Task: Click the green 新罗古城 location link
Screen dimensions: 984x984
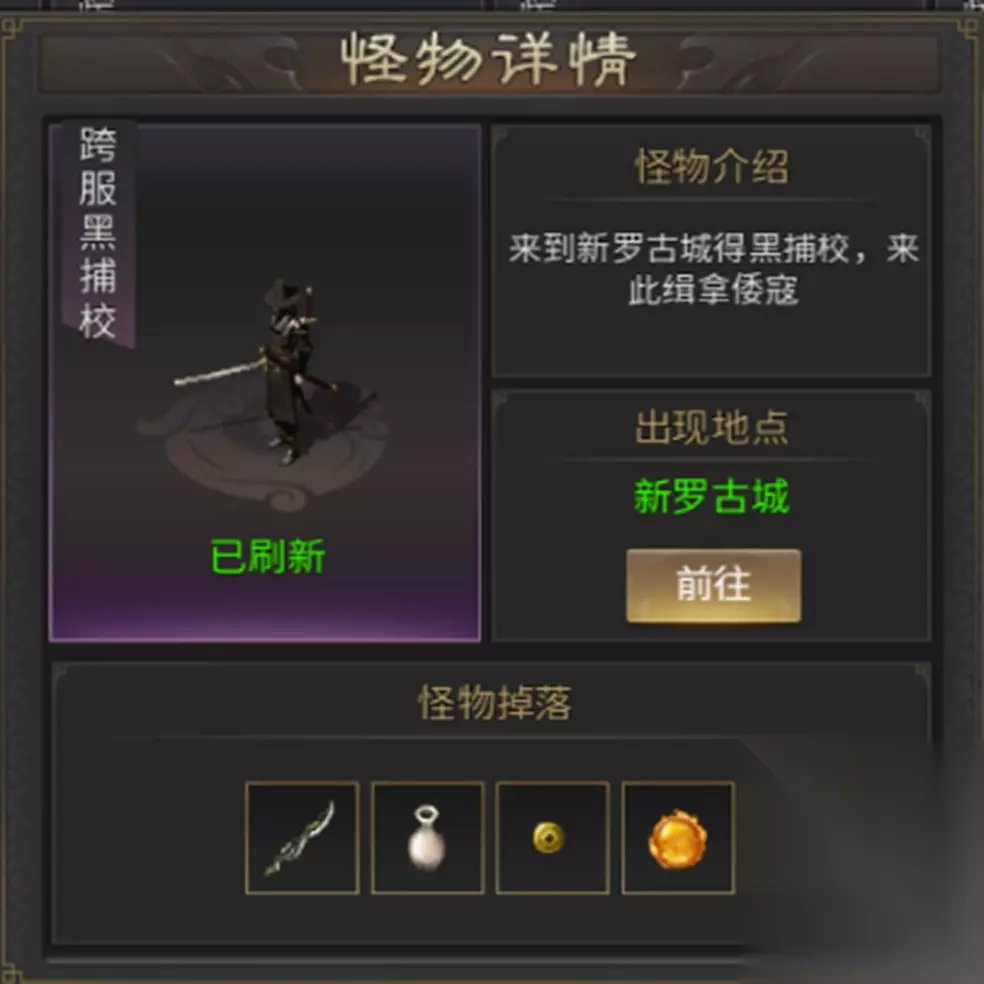Action: pyautogui.click(x=712, y=496)
